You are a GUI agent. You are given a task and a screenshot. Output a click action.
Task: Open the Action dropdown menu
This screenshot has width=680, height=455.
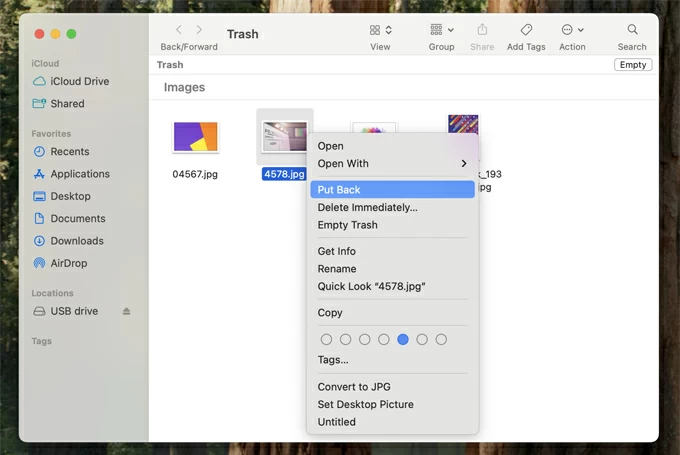[572, 31]
